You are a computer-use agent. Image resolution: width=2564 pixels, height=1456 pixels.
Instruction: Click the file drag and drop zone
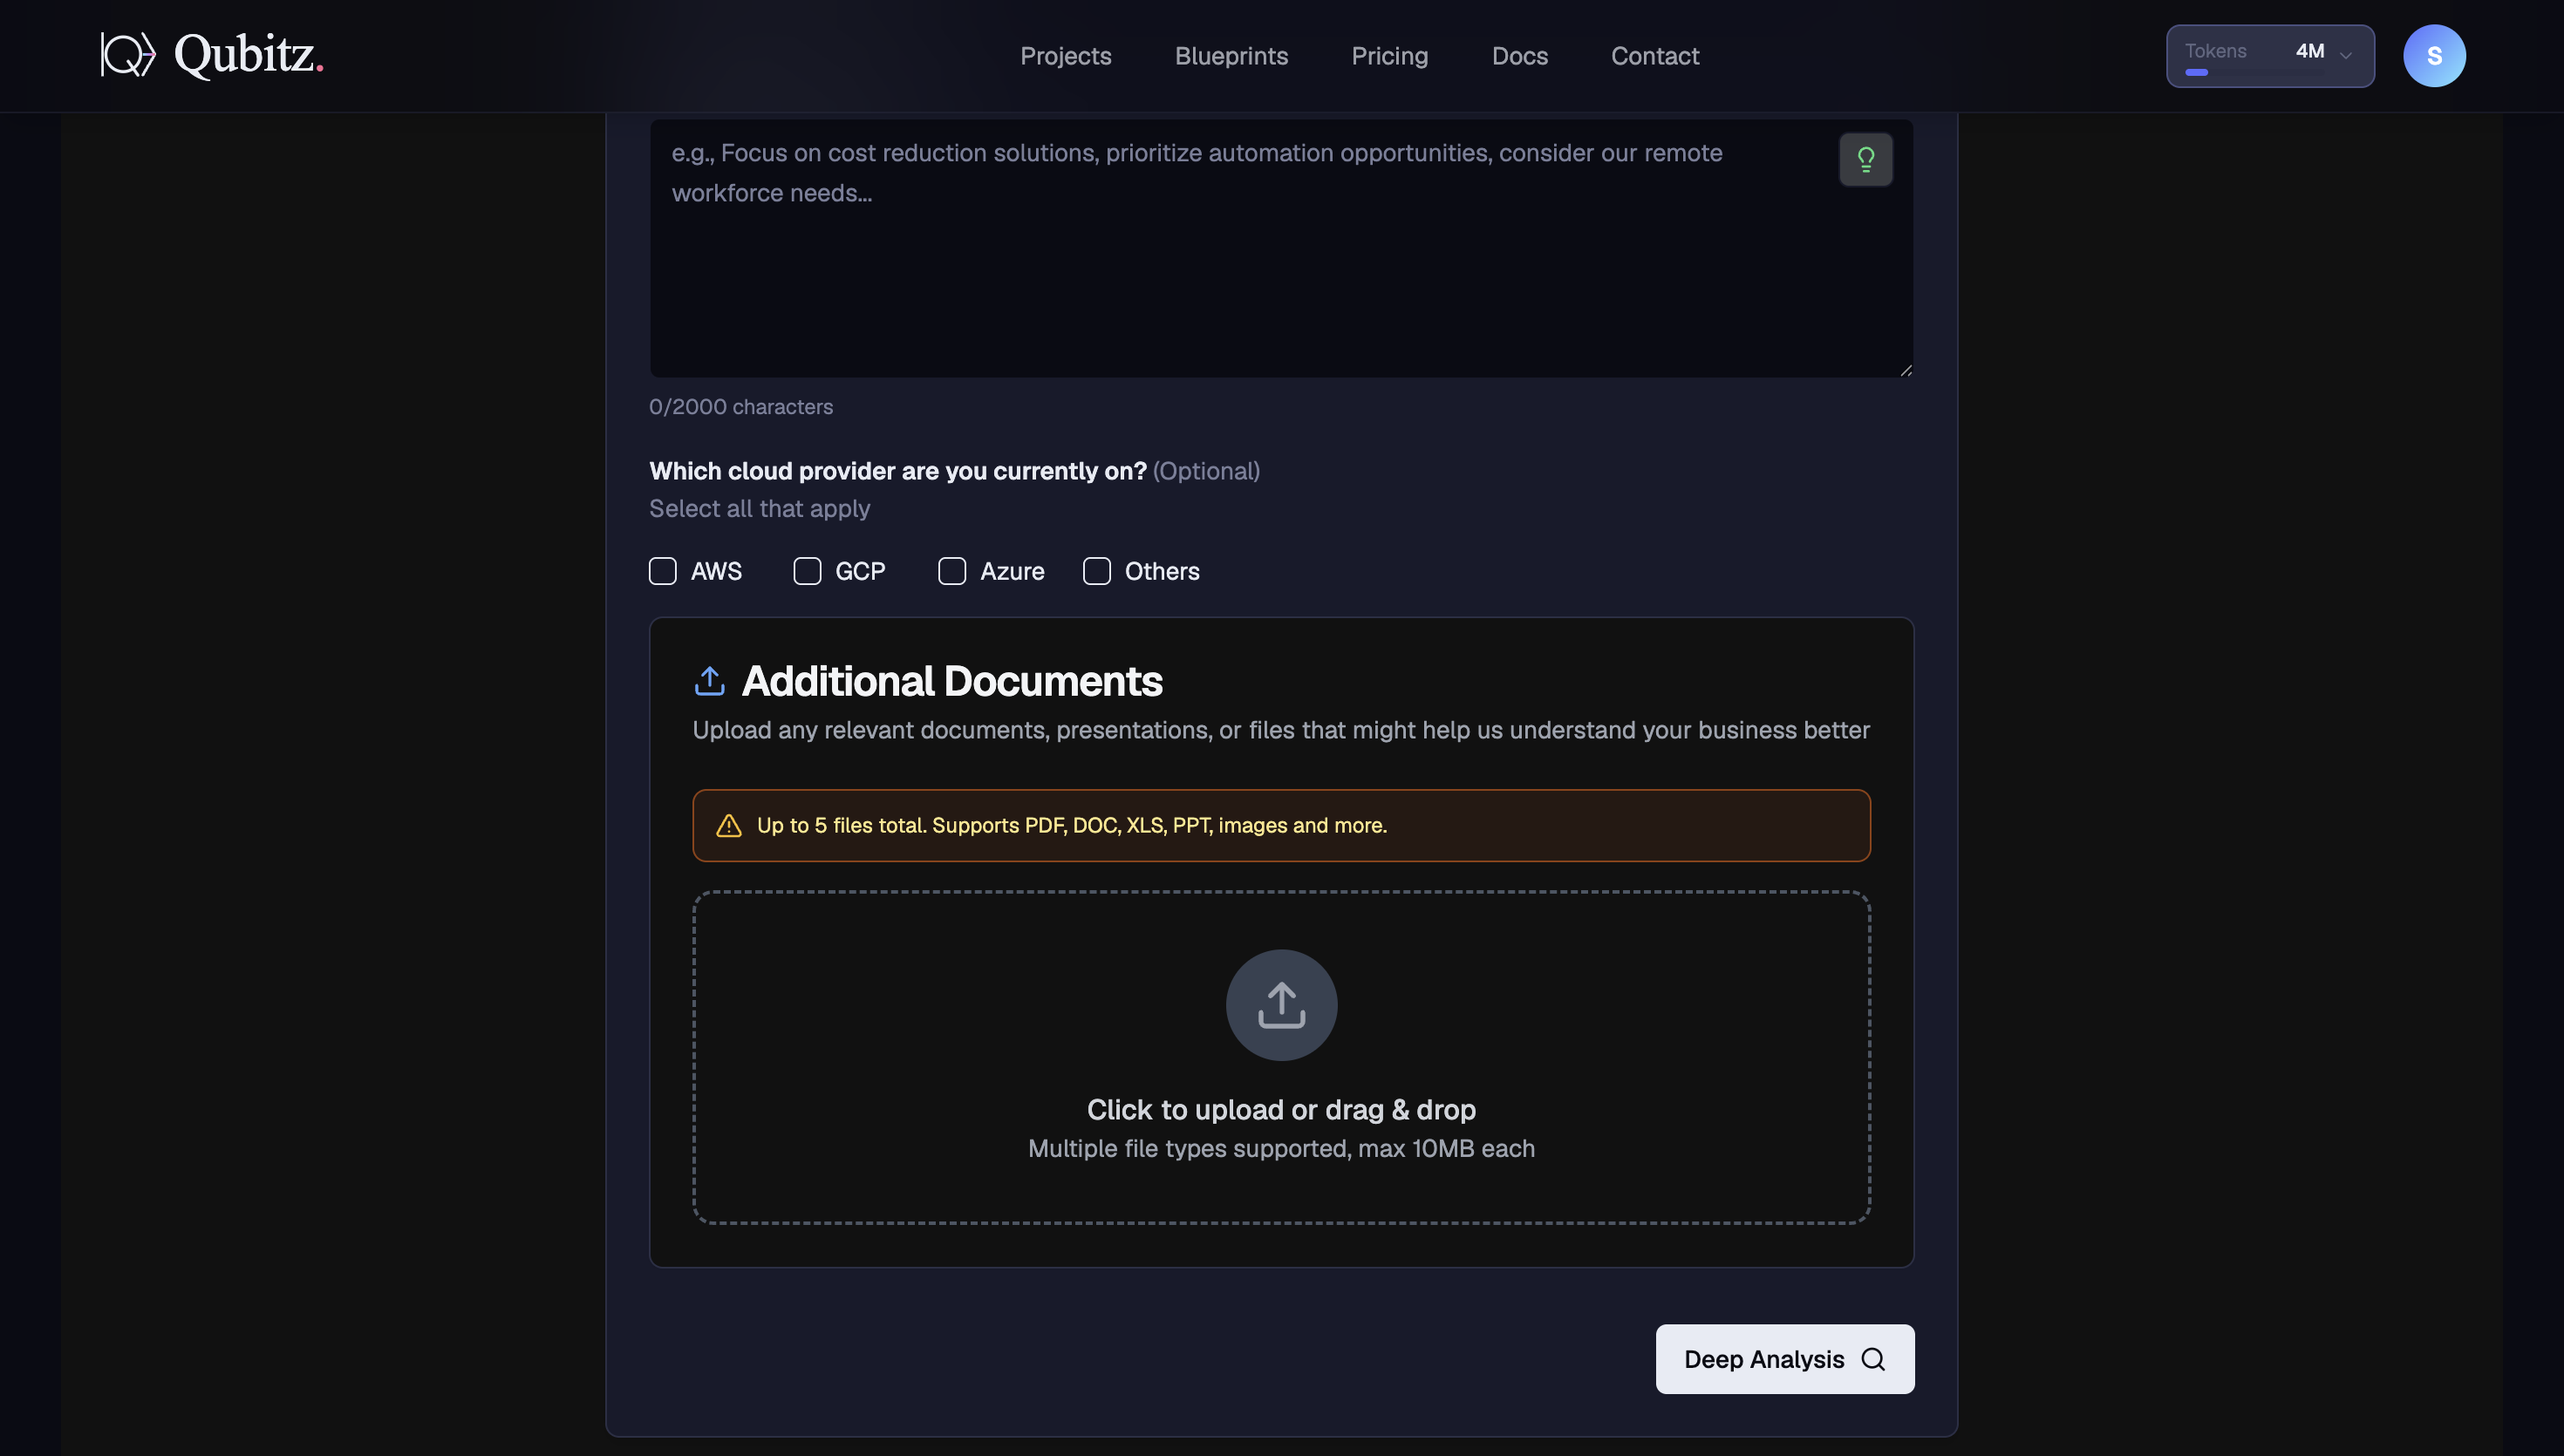pyautogui.click(x=1281, y=1057)
